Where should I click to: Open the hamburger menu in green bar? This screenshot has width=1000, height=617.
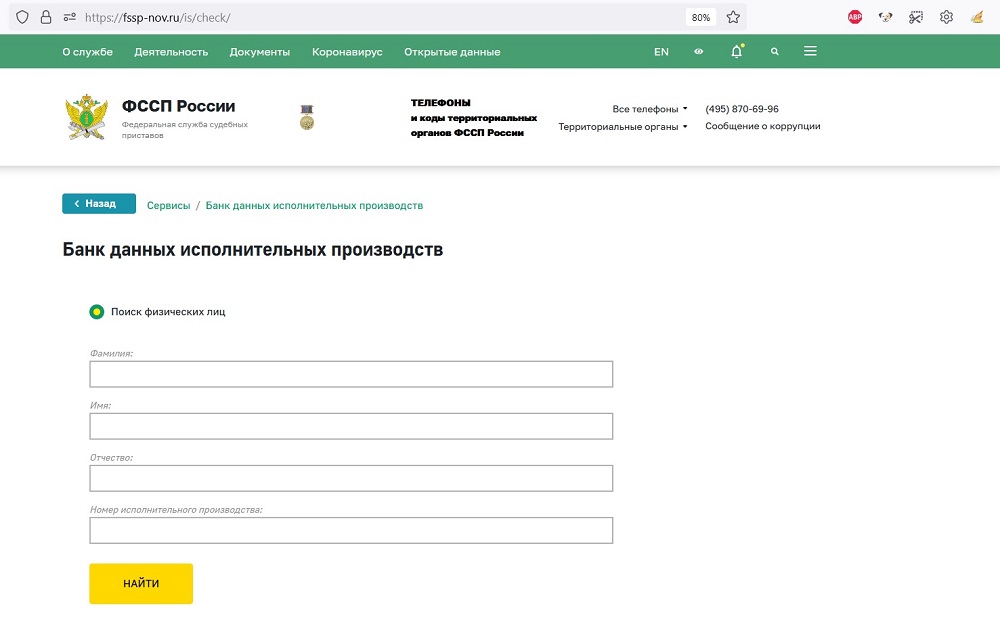(810, 52)
